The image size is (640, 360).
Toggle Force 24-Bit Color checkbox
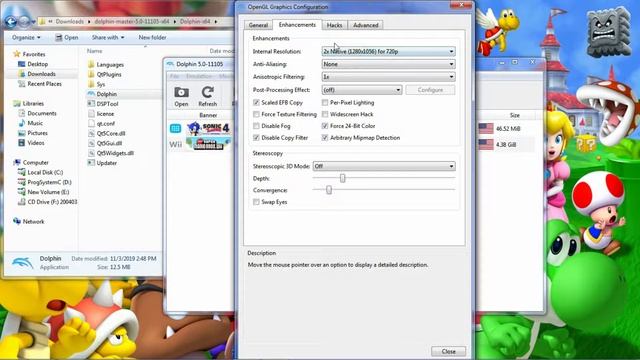(325, 126)
